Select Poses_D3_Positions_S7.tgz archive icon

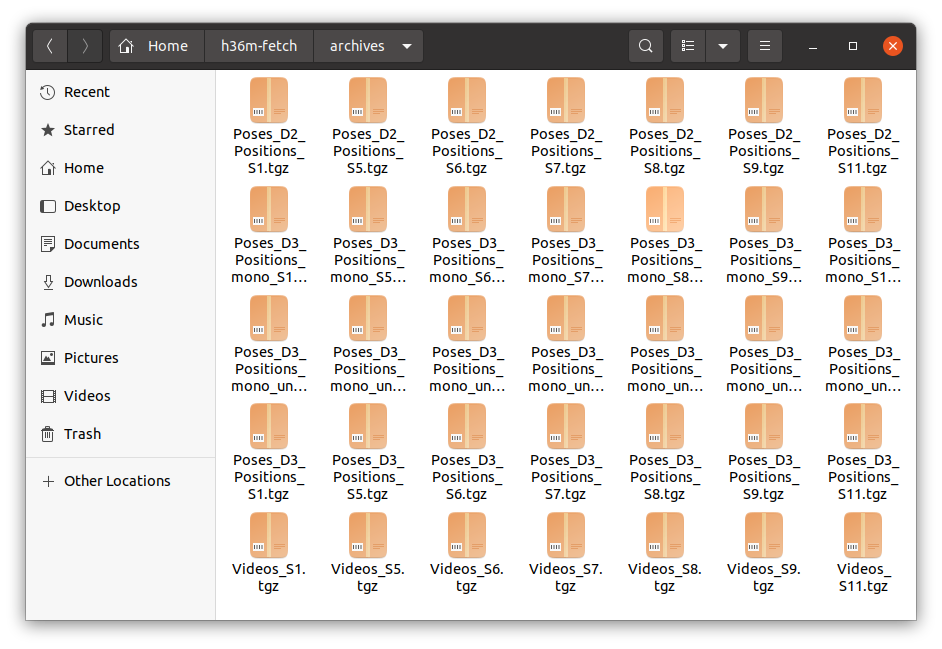(x=565, y=426)
